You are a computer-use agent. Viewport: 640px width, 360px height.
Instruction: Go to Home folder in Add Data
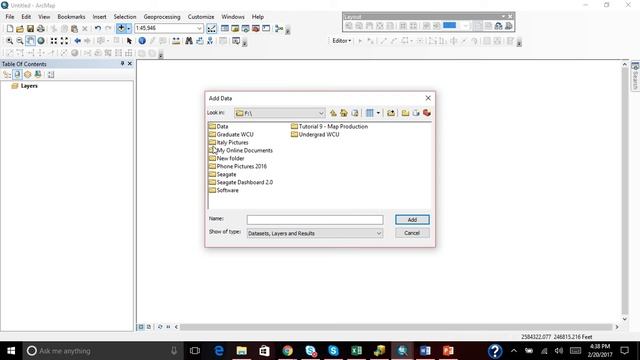(344, 113)
